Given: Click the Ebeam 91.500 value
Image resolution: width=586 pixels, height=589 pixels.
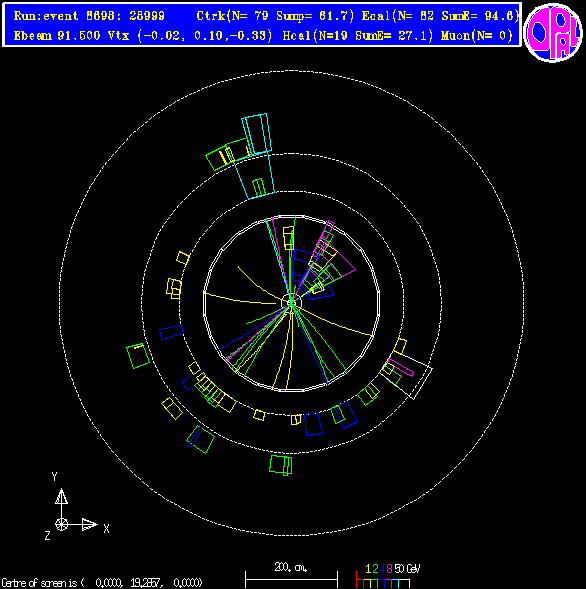Looking at the screenshot, I should pyautogui.click(x=57, y=36).
